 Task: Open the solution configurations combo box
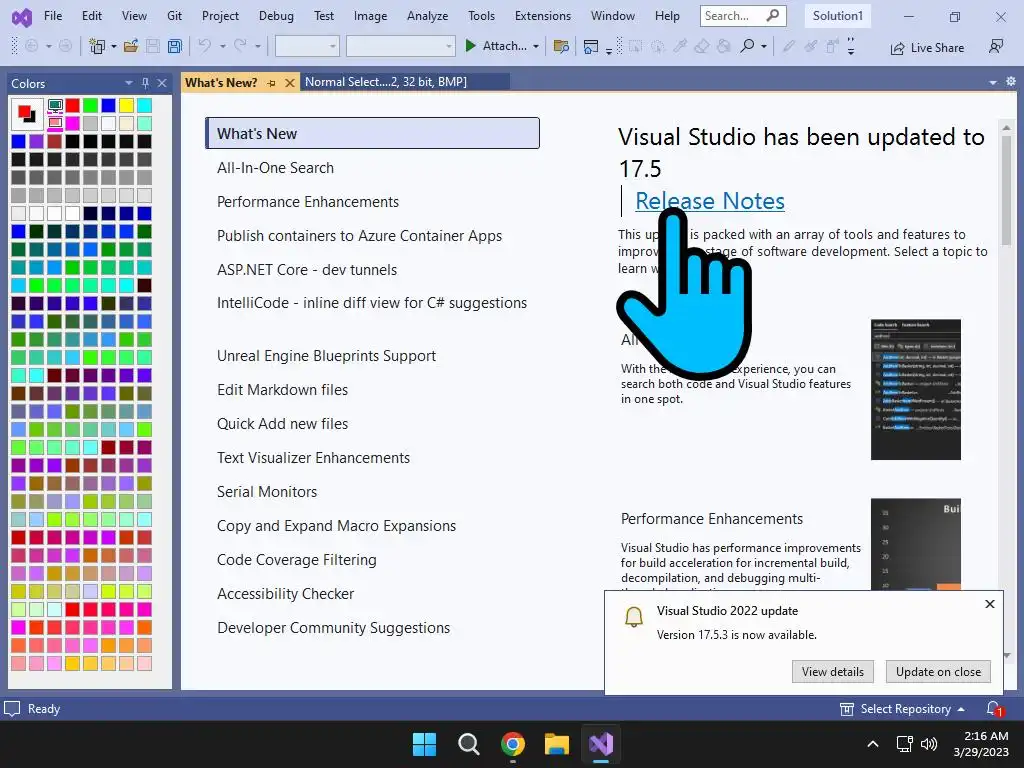click(307, 46)
